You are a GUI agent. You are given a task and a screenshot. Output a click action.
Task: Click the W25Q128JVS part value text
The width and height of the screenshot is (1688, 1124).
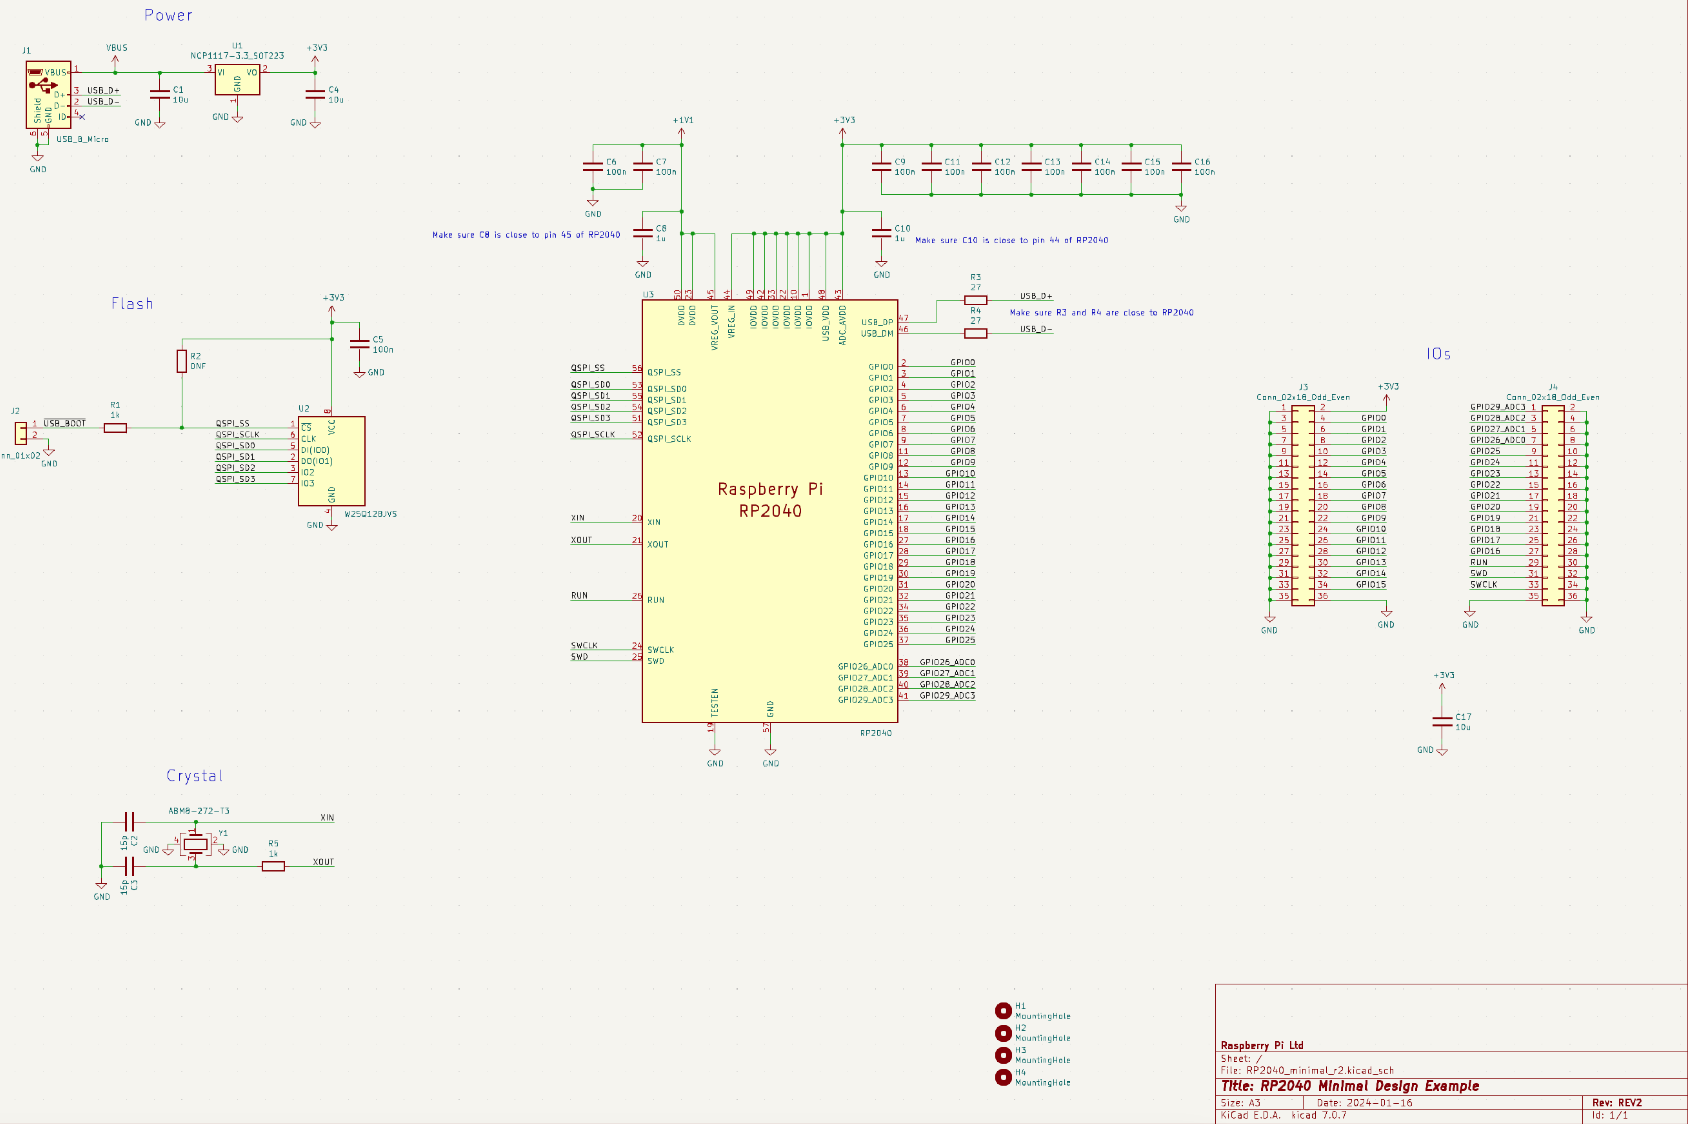[x=371, y=514]
